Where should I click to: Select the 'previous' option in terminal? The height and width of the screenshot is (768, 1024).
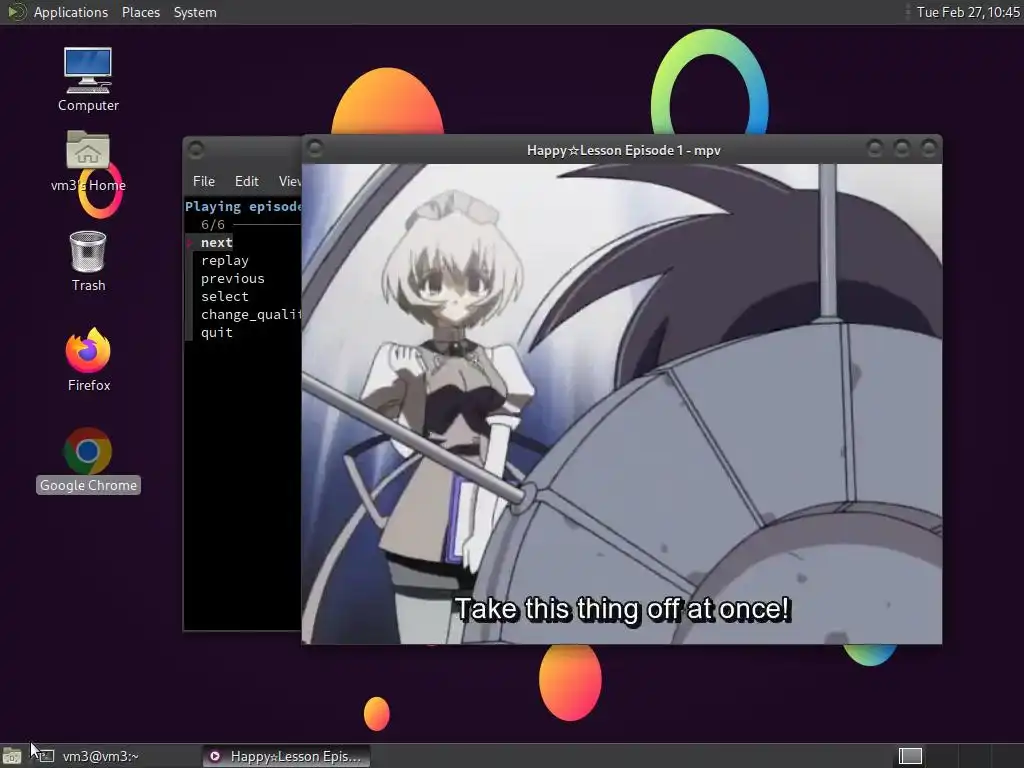coord(232,278)
